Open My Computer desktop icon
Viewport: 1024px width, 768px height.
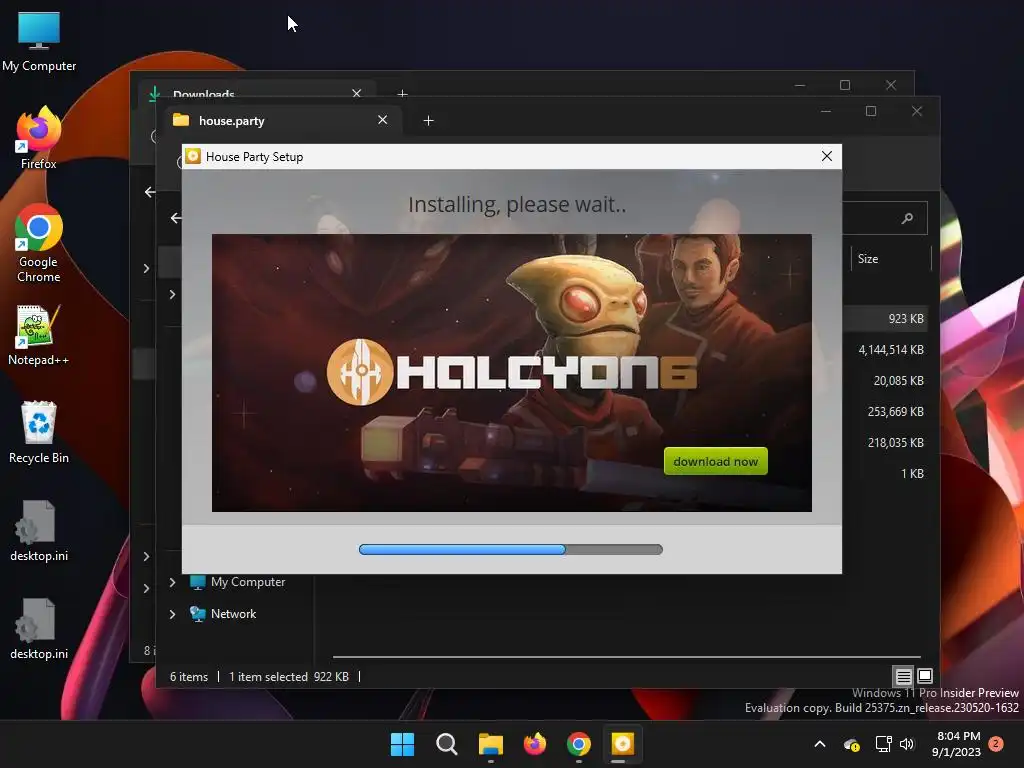pyautogui.click(x=39, y=41)
